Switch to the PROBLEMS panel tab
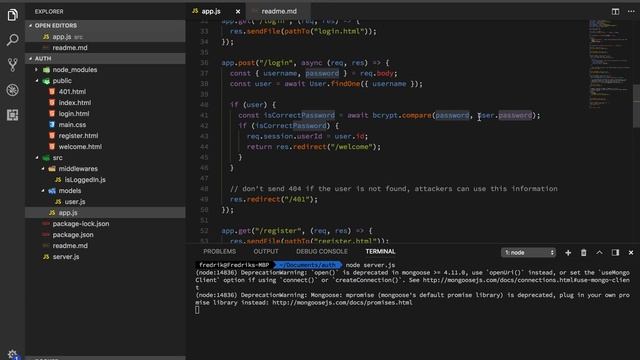The height and width of the screenshot is (360, 640). 220,251
